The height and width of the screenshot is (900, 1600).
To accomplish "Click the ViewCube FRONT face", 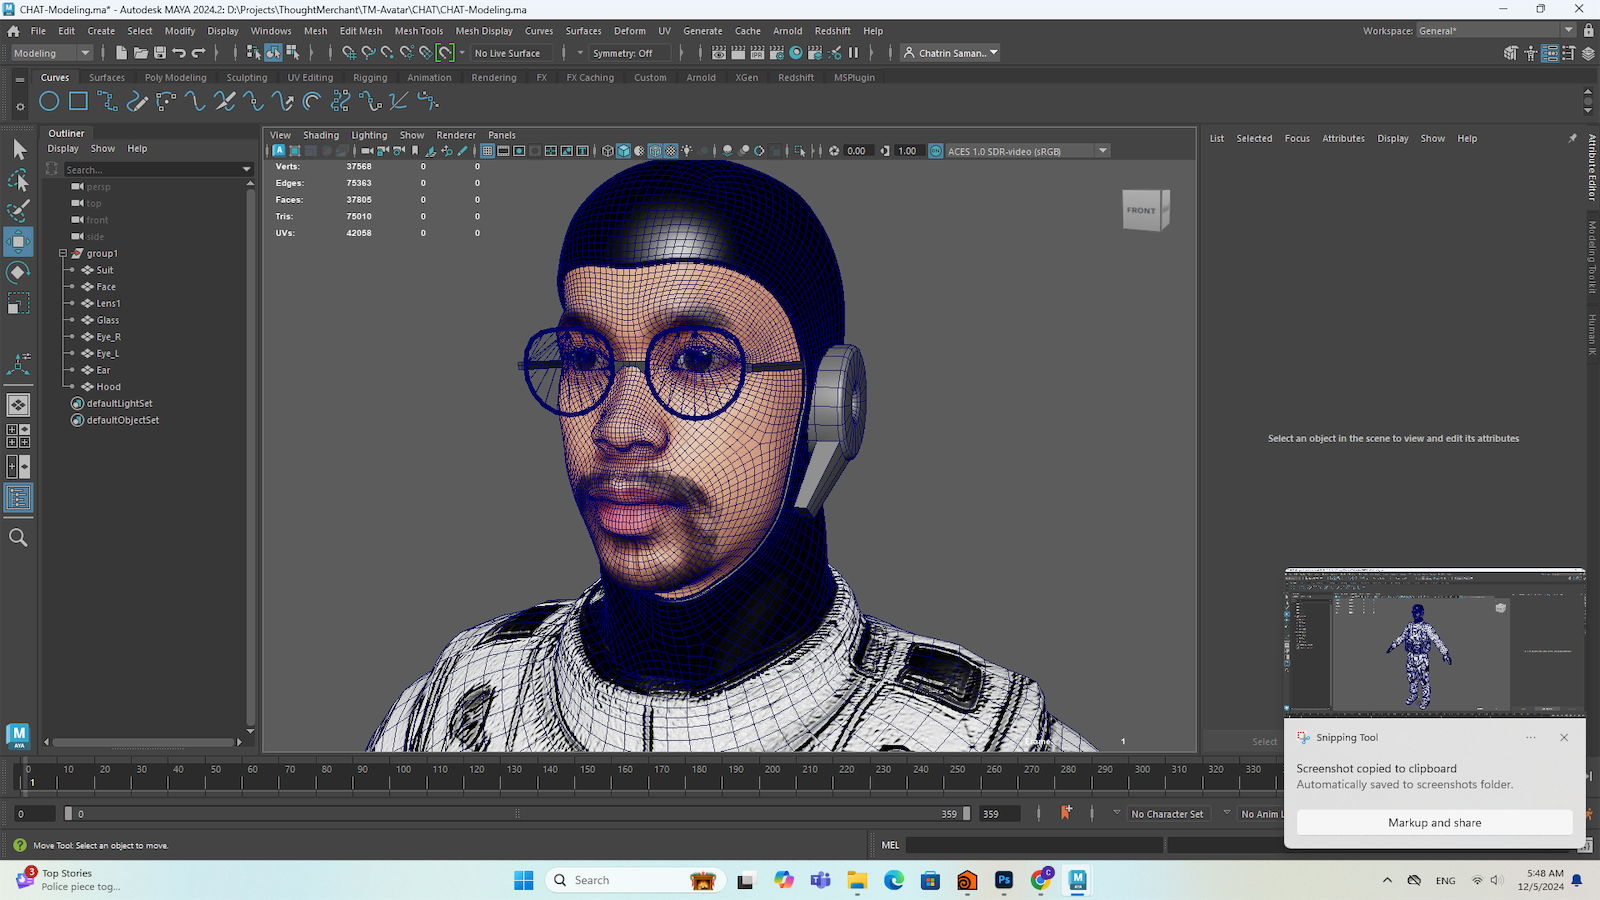I will [x=1141, y=210].
